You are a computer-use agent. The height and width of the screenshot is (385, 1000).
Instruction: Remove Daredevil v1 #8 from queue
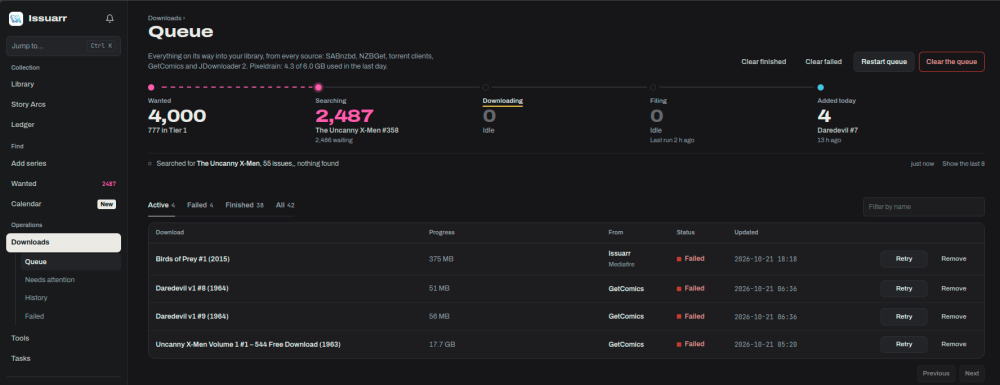tap(953, 288)
